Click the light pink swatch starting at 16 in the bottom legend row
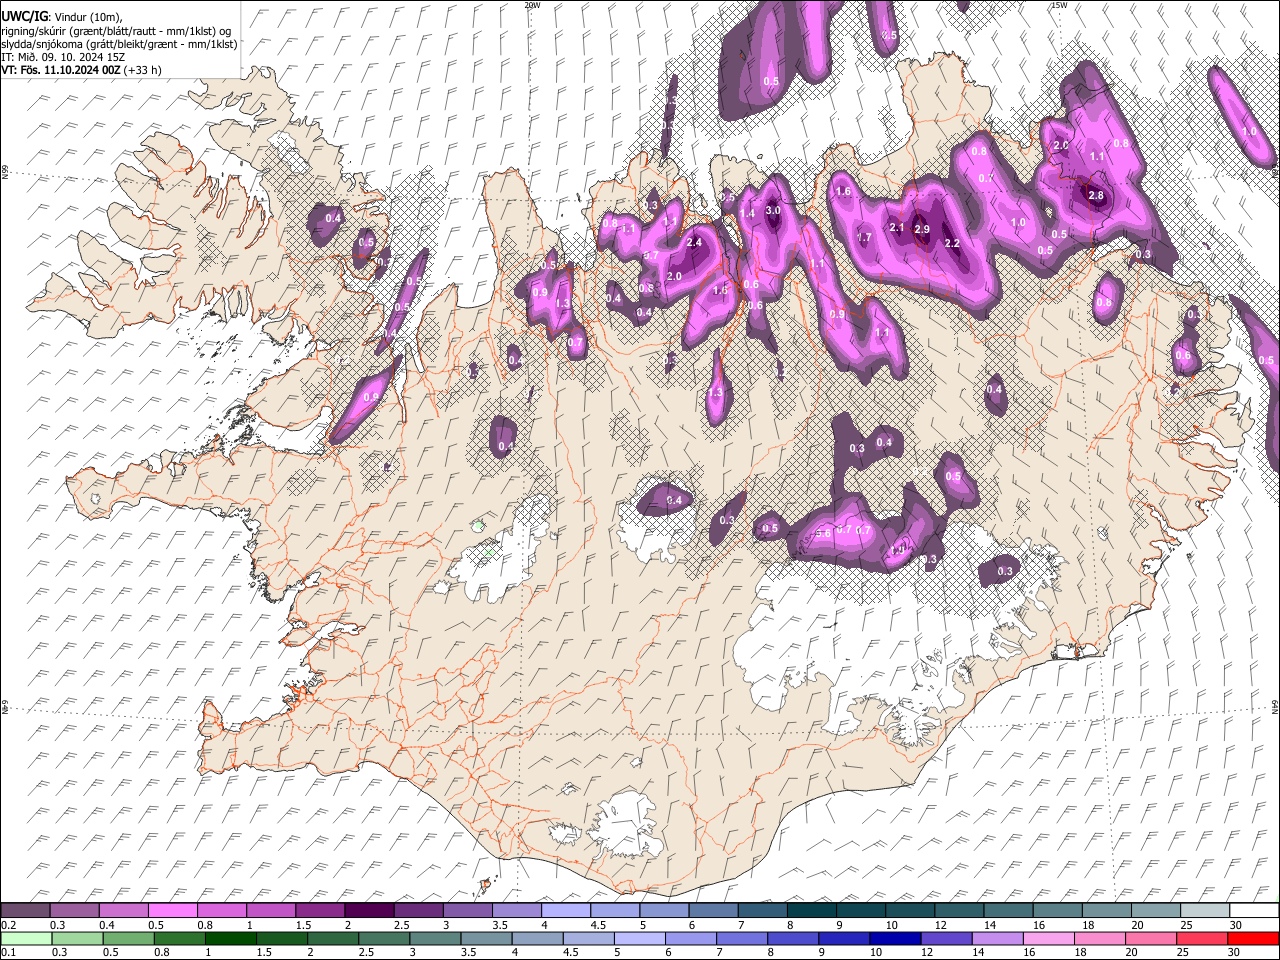The width and height of the screenshot is (1280, 960). pos(1050,938)
